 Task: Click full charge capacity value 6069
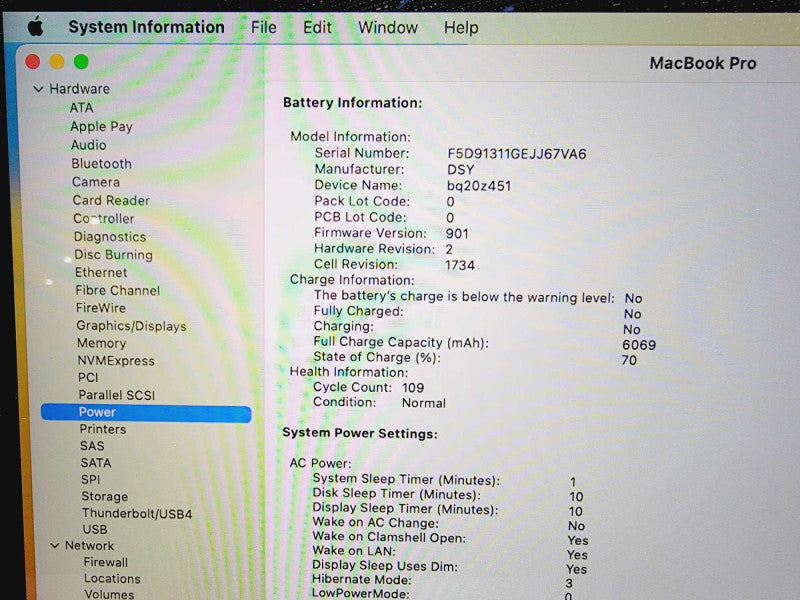pyautogui.click(x=639, y=345)
